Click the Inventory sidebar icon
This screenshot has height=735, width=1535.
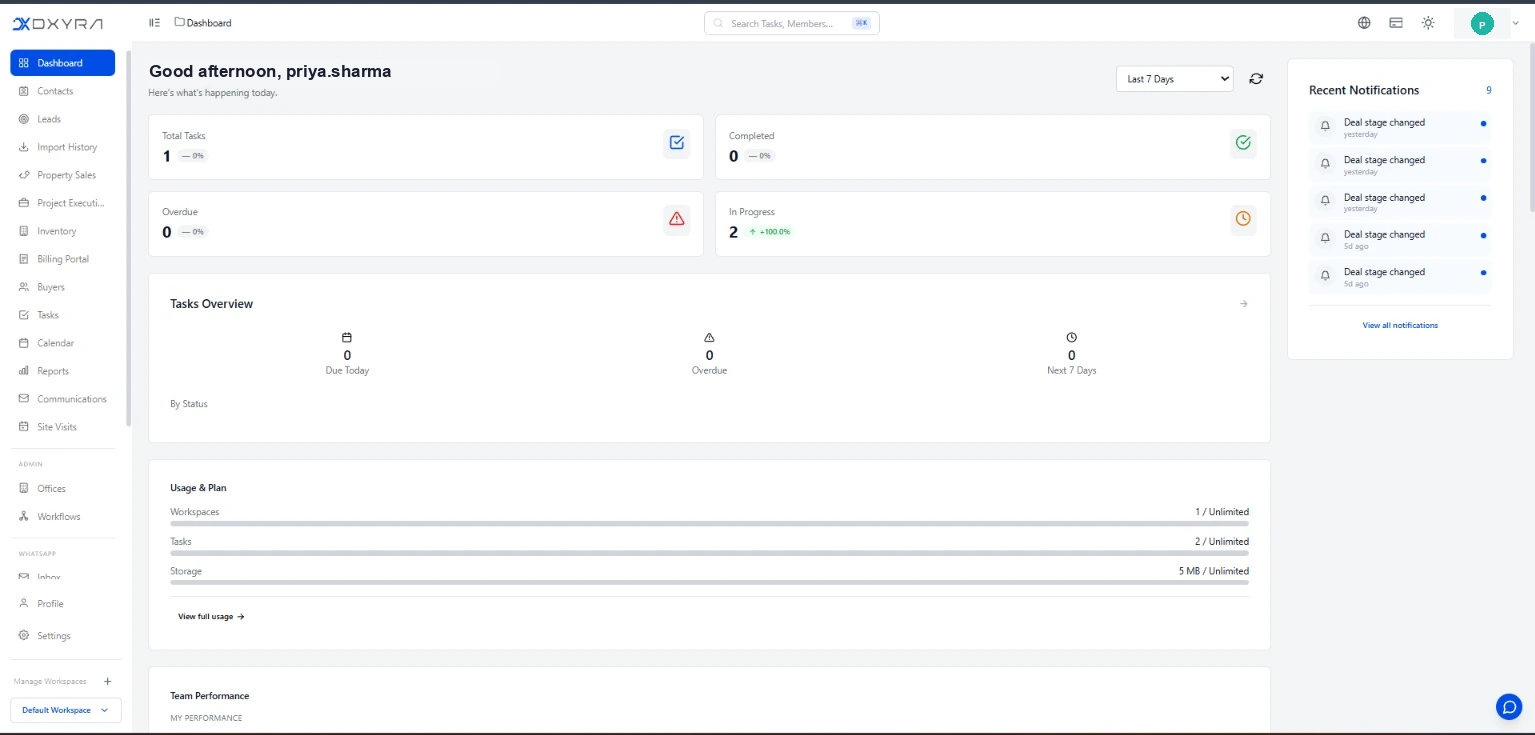pos(25,231)
